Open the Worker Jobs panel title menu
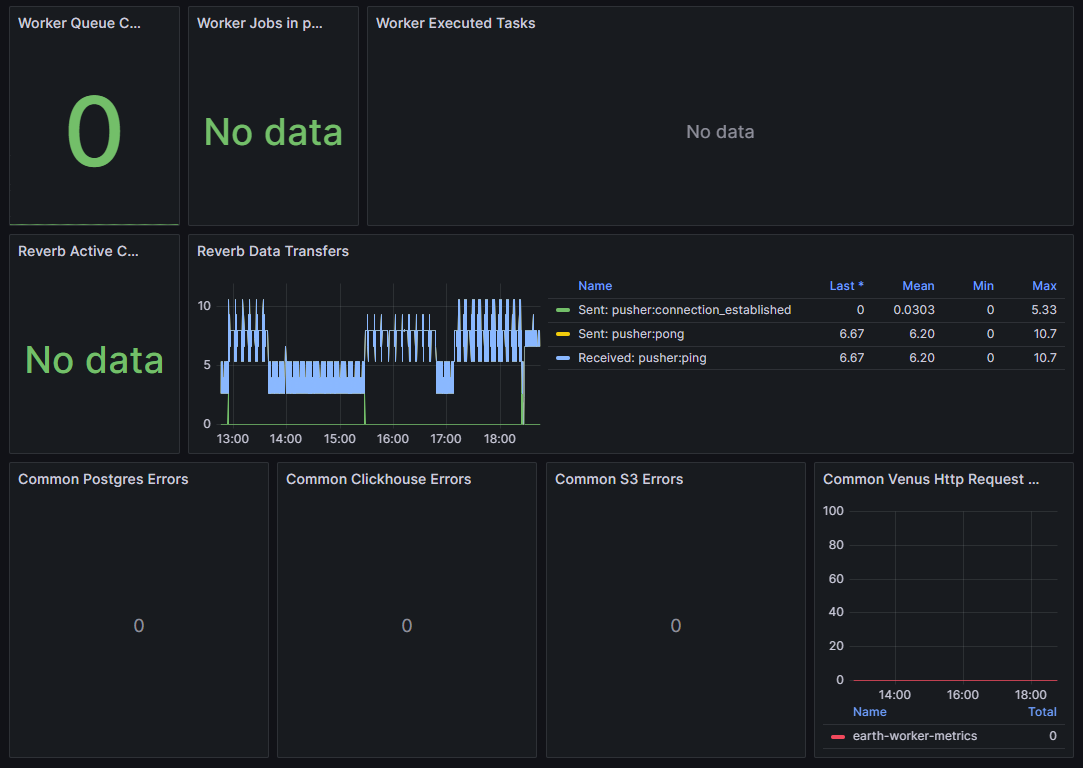The image size is (1083, 768). 259,23
